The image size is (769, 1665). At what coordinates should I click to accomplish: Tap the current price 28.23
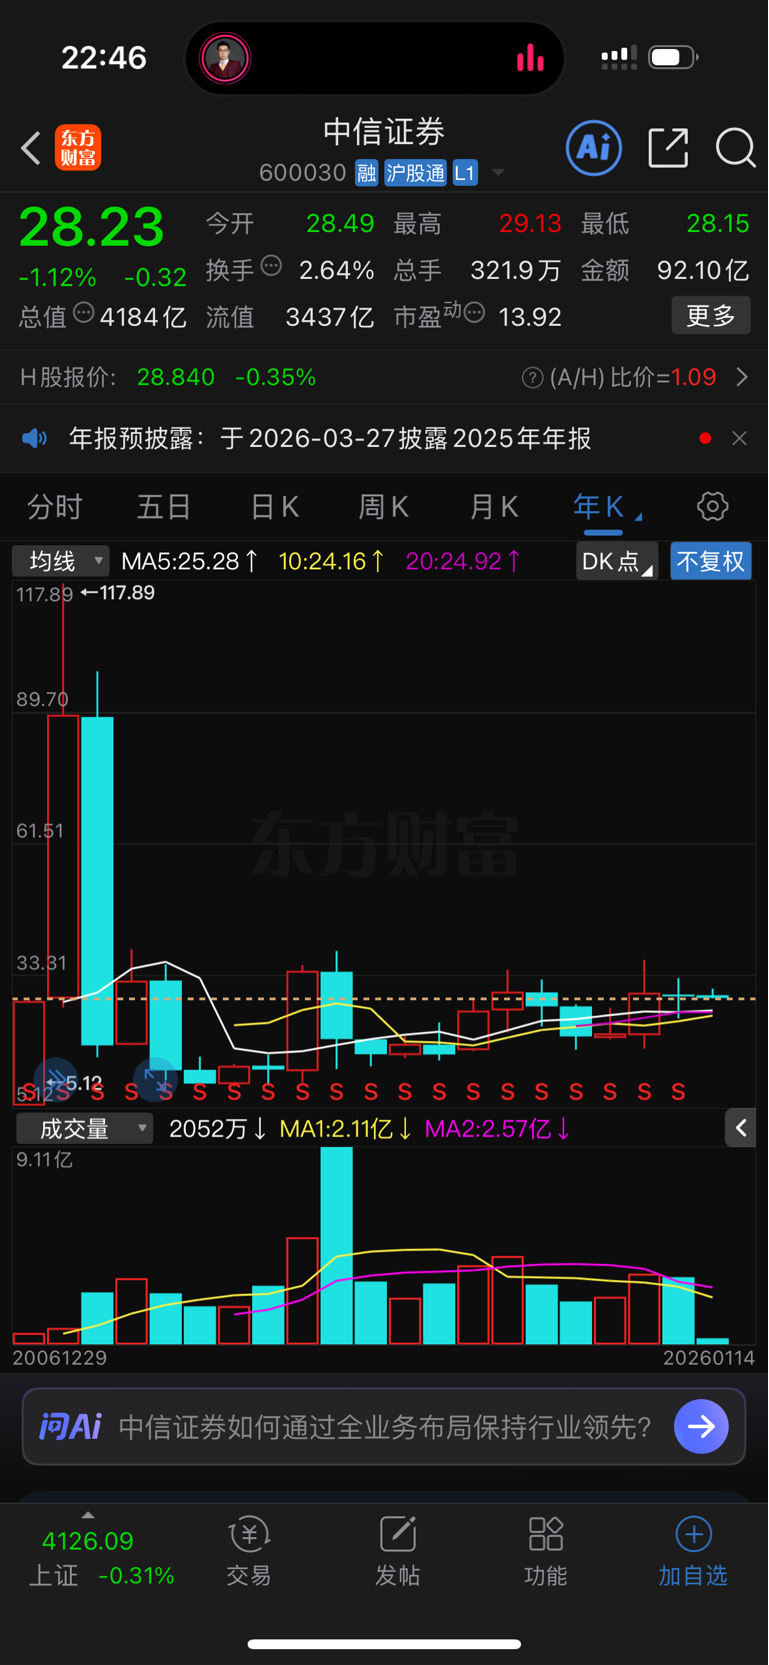click(x=92, y=227)
